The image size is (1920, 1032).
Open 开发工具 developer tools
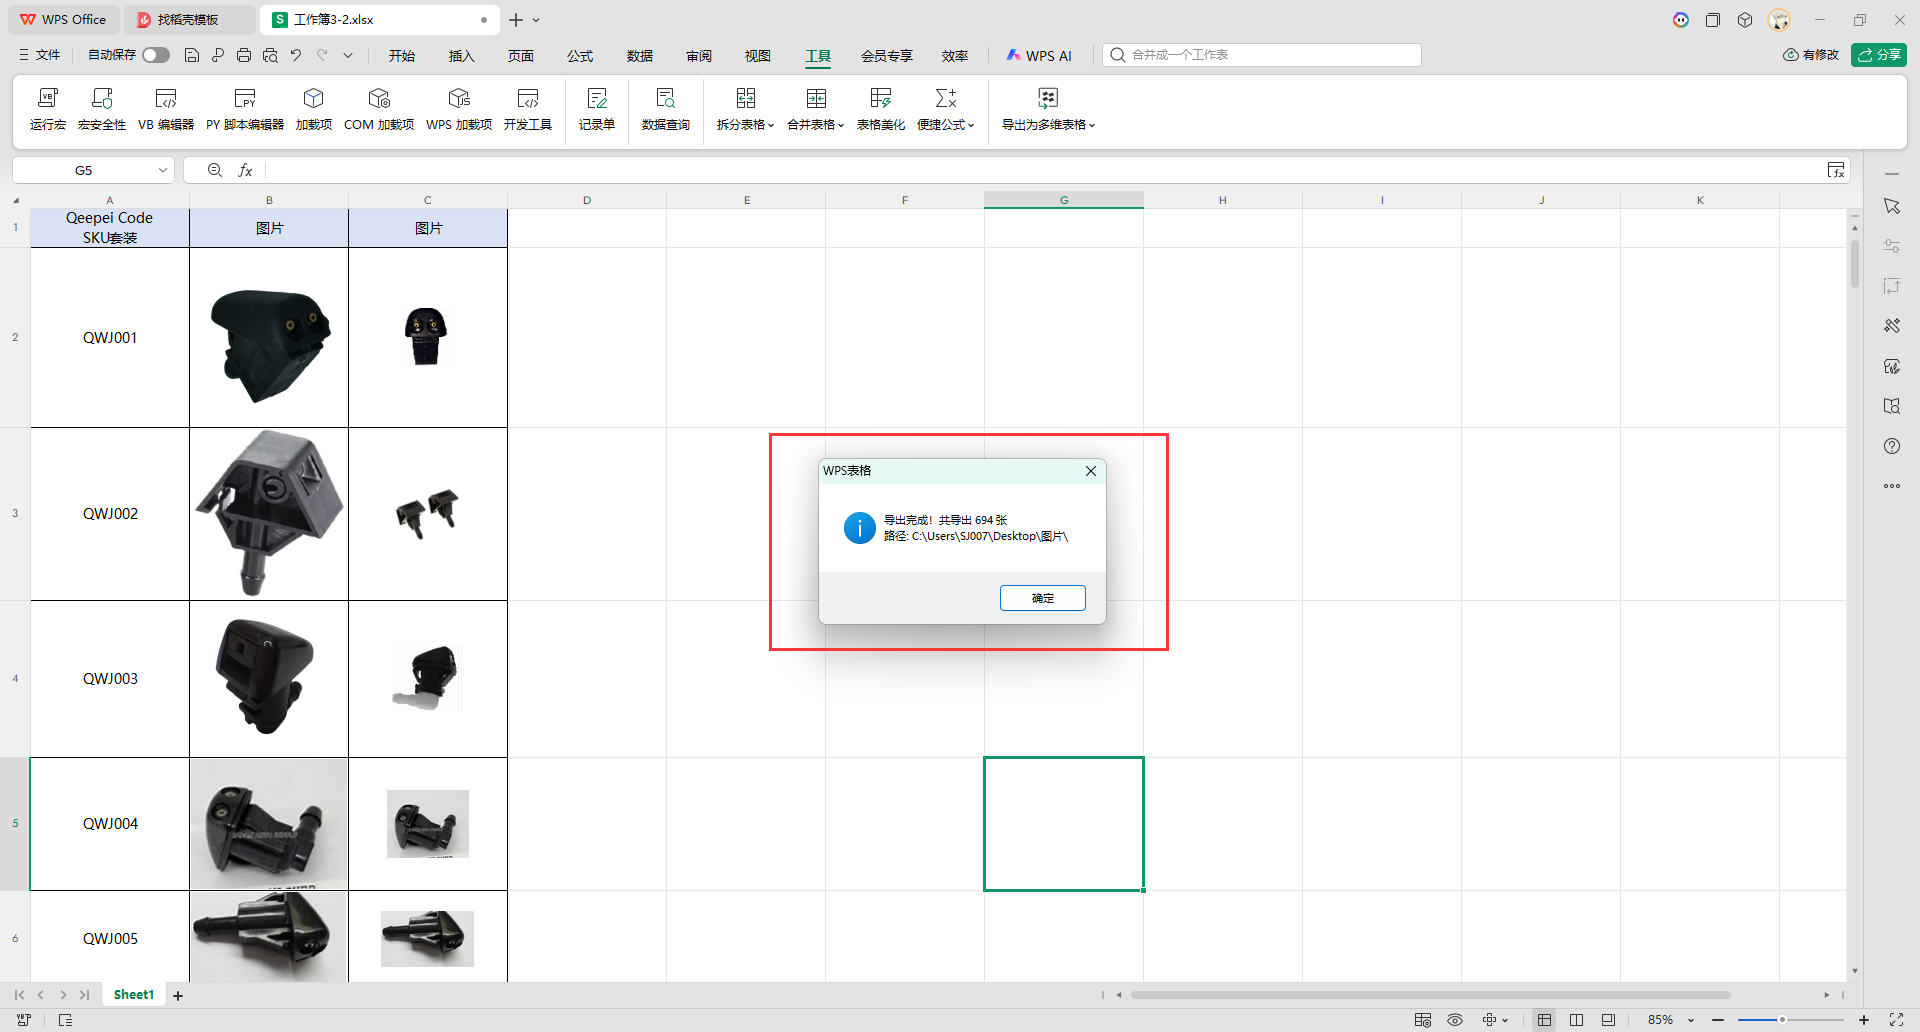point(527,108)
